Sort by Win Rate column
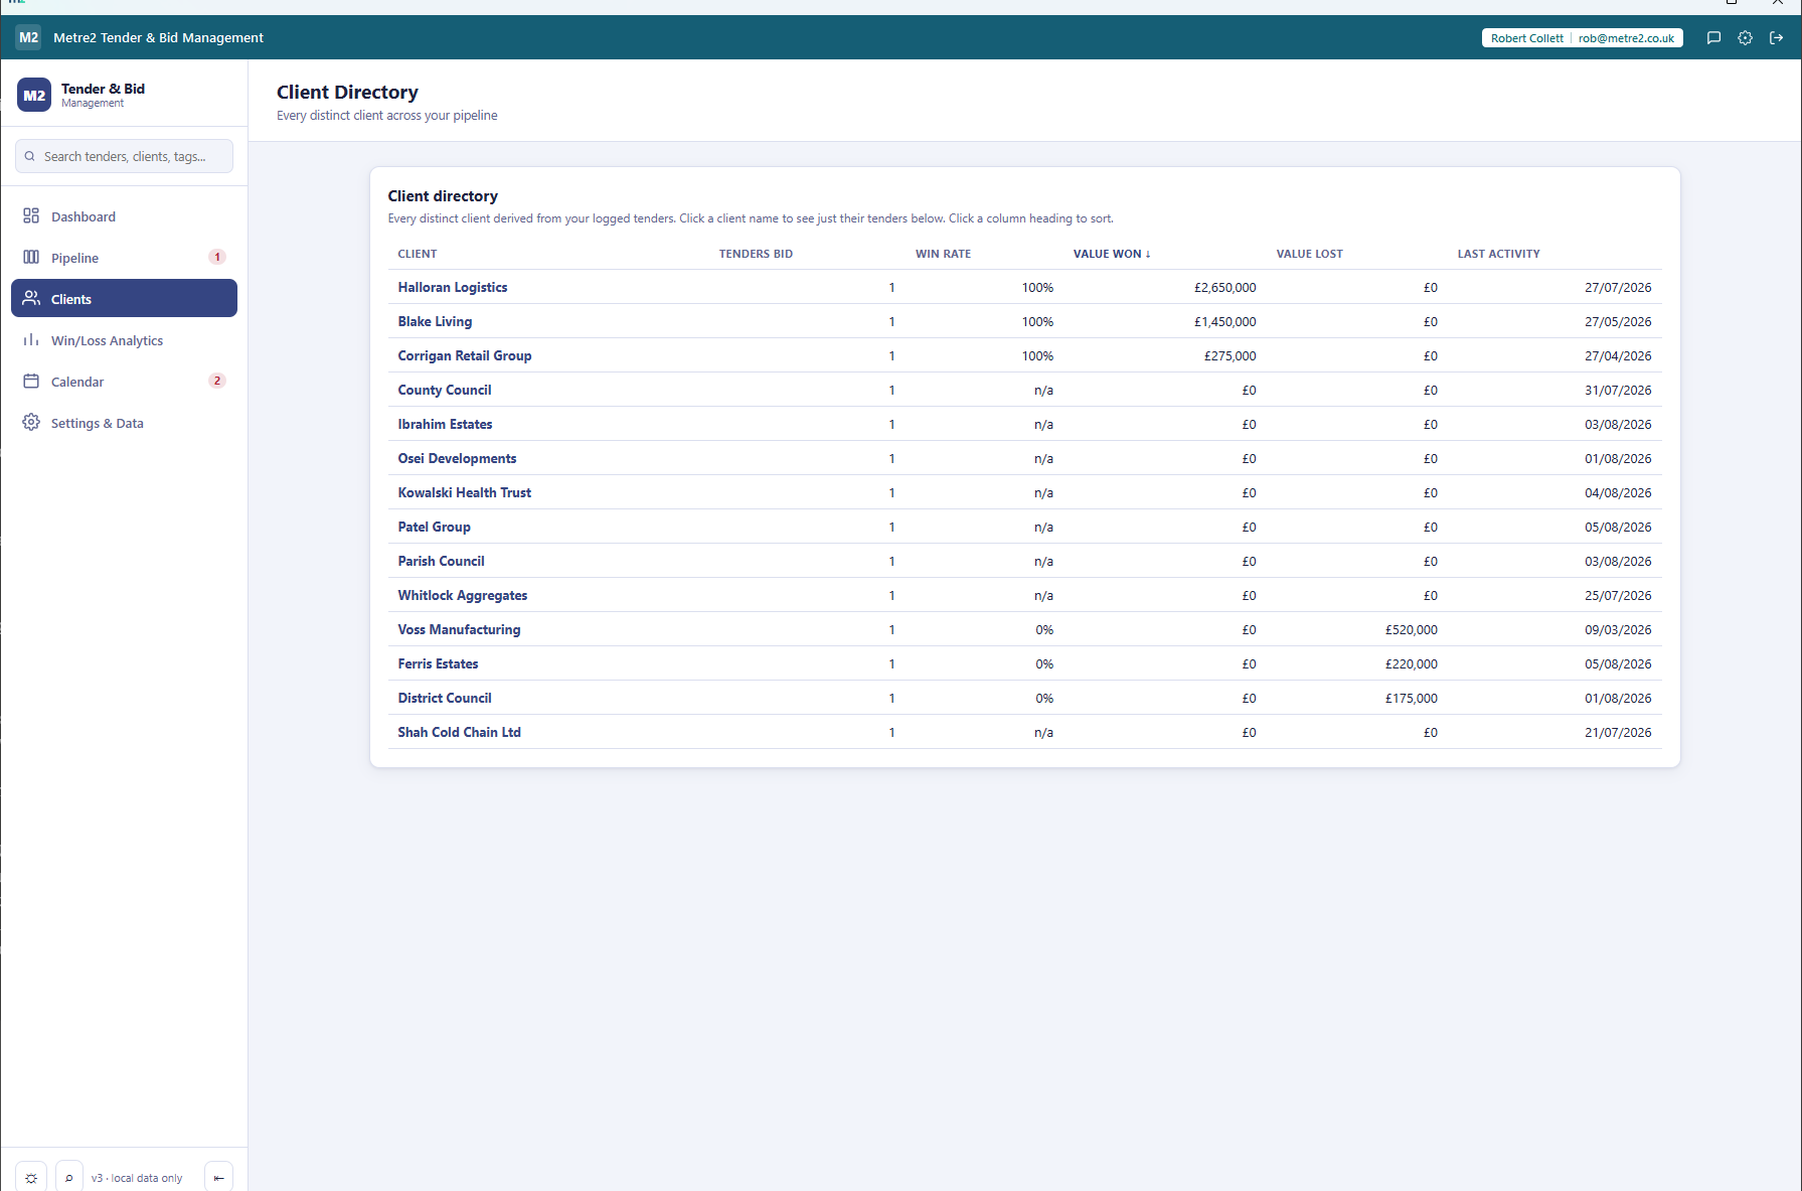 [943, 254]
